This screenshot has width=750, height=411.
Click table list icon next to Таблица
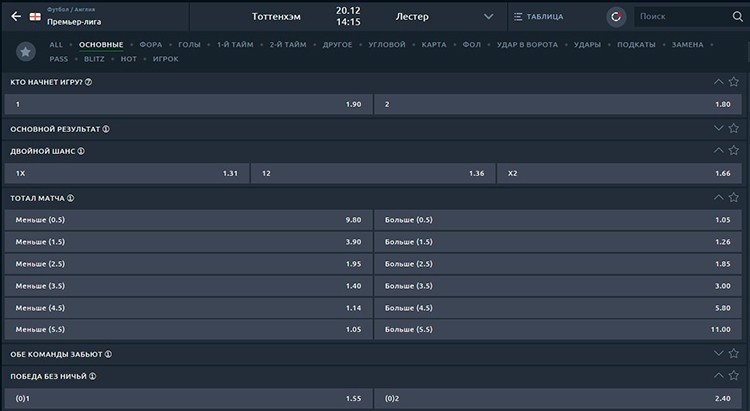click(518, 17)
